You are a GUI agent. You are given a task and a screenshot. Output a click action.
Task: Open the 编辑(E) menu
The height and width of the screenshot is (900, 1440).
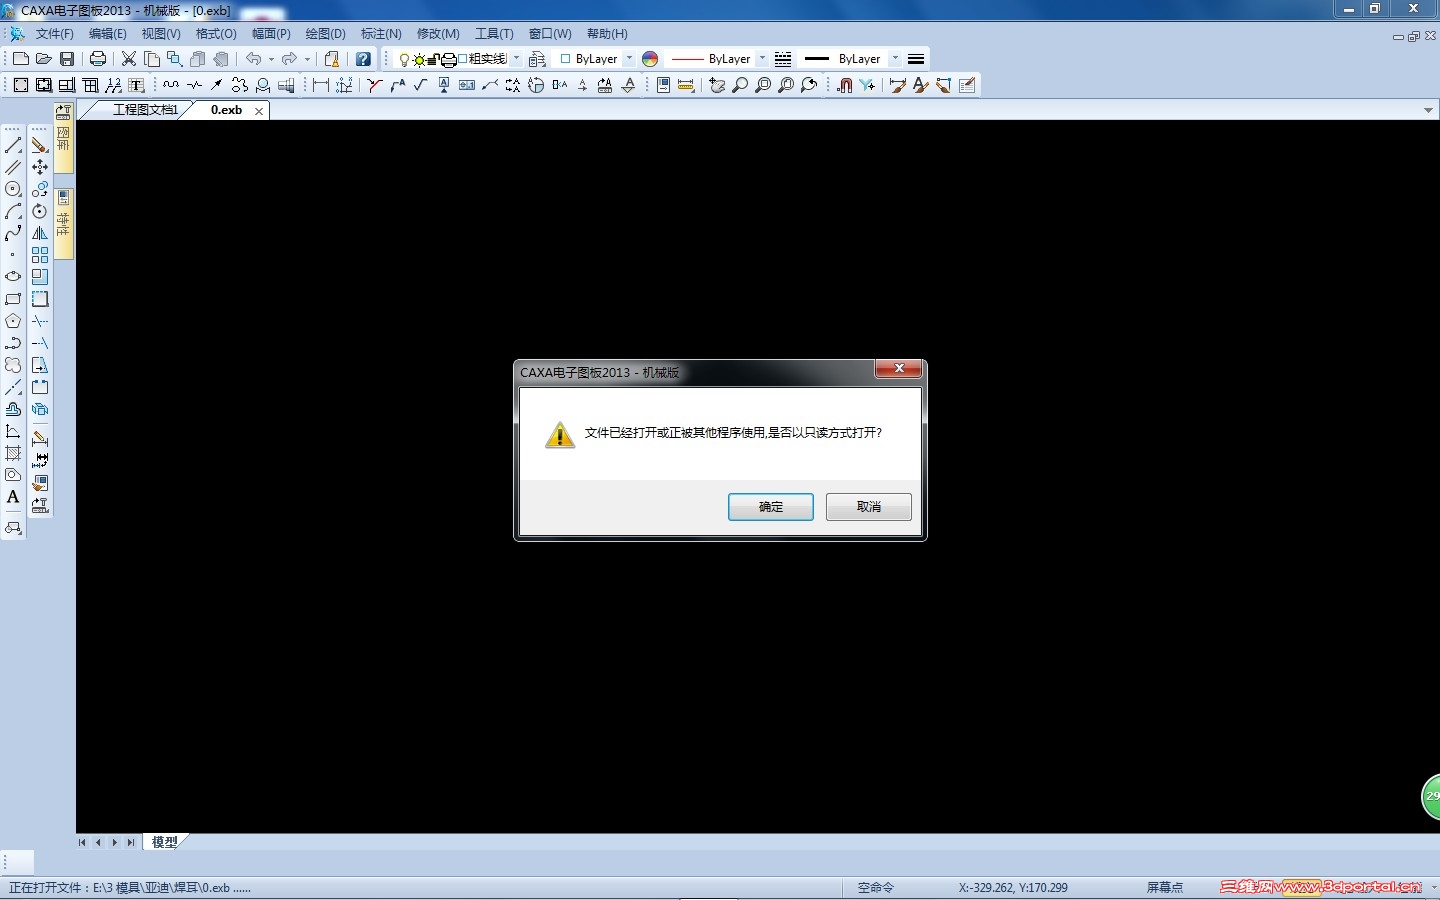click(108, 34)
